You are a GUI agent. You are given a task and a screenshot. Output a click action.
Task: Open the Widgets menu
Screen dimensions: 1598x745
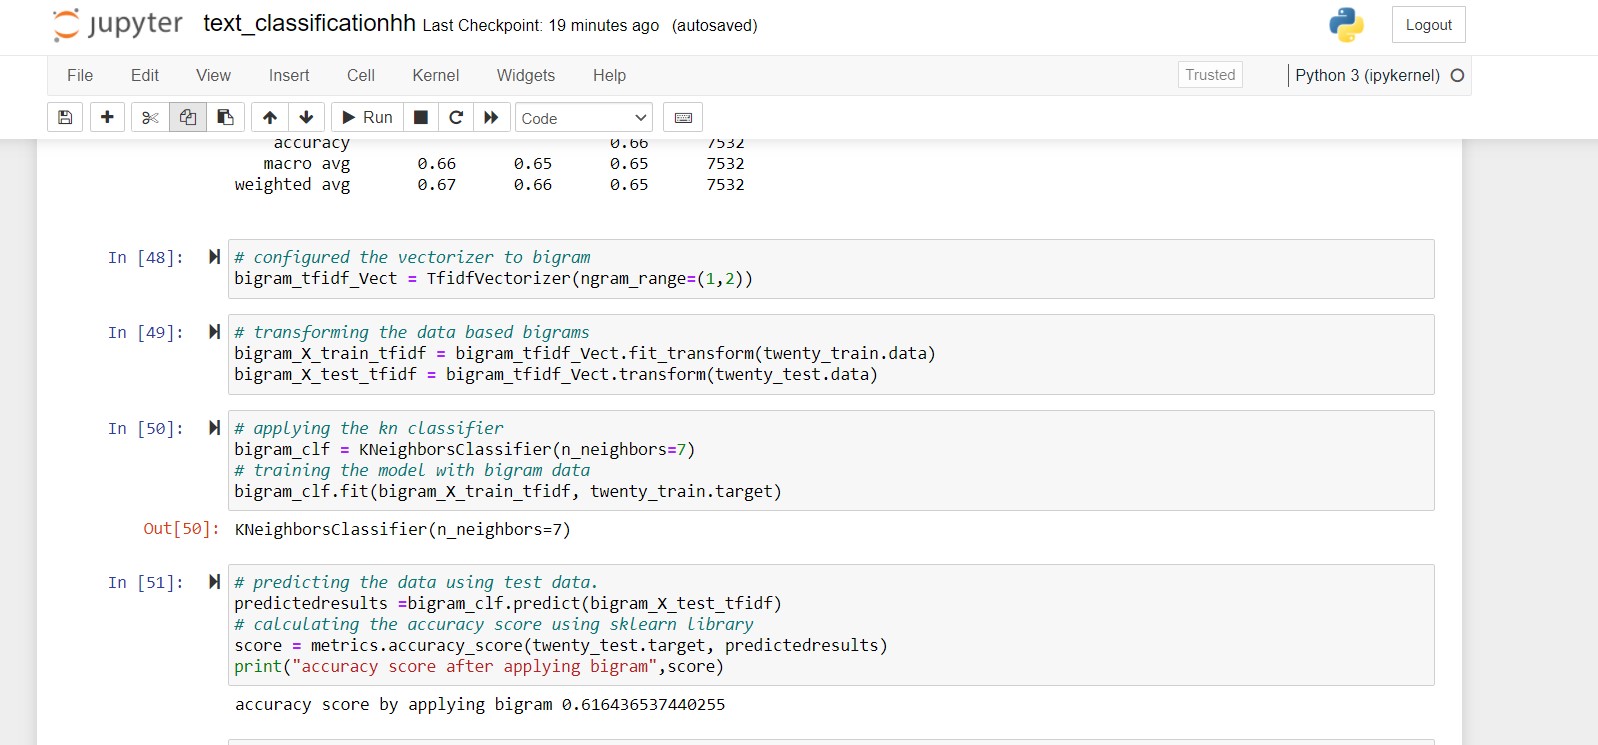pos(526,75)
